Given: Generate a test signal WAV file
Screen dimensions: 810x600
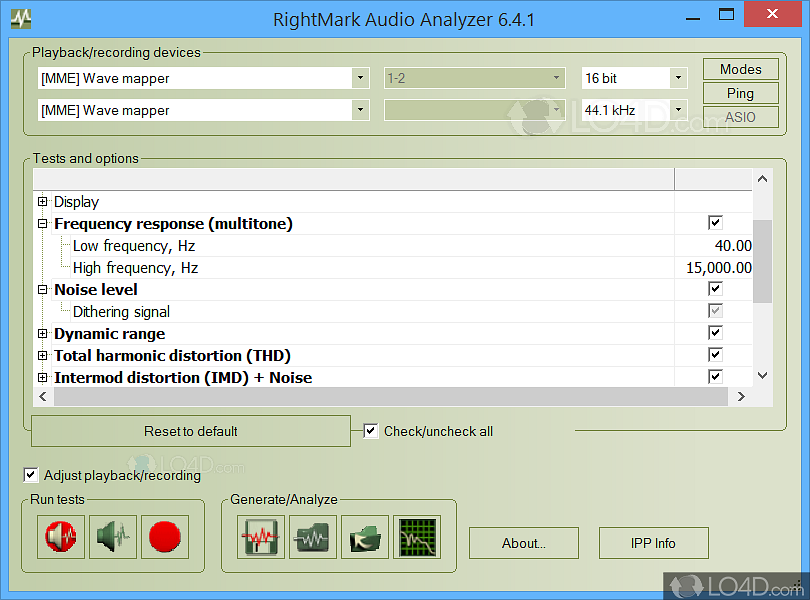Looking at the screenshot, I should 260,537.
